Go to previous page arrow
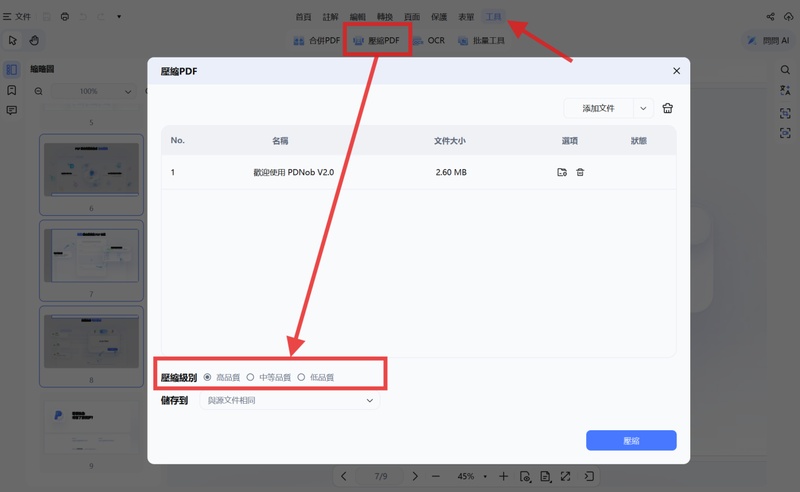 344,476
